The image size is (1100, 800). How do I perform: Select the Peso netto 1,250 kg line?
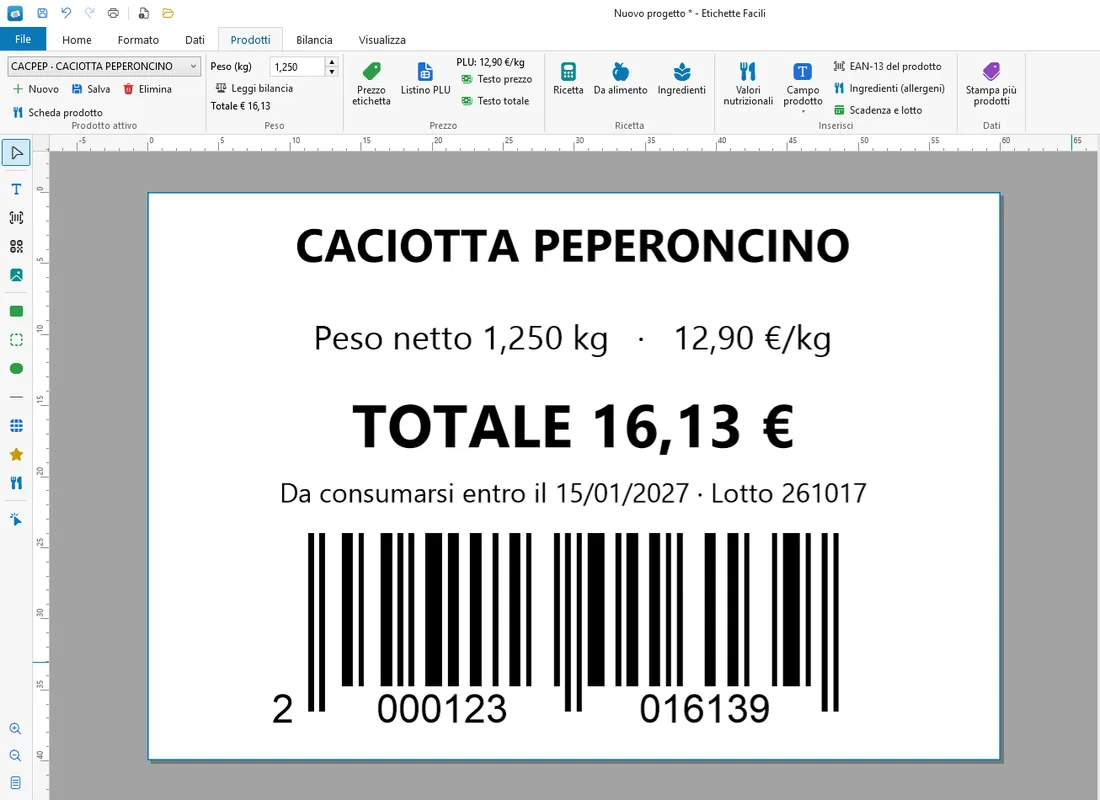[x=572, y=339]
